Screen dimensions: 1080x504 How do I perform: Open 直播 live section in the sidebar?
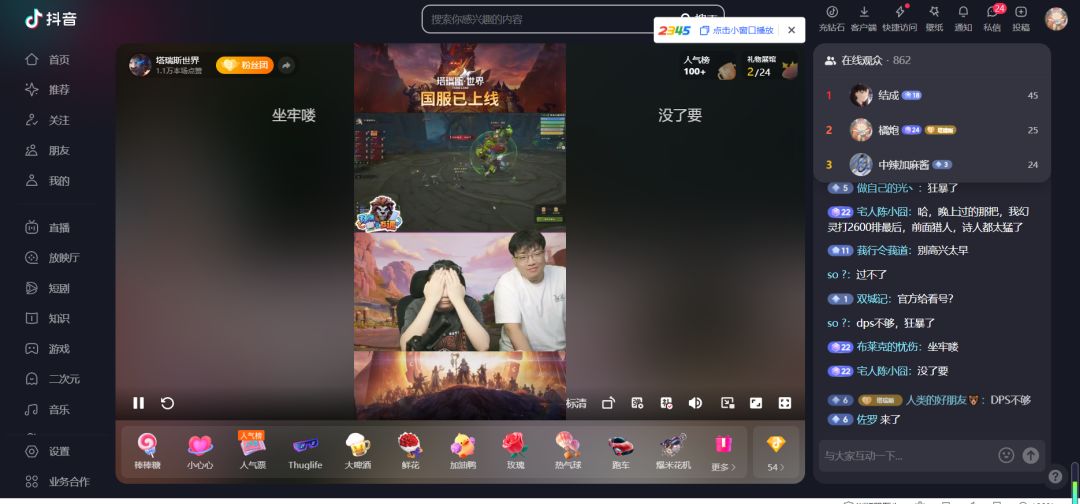point(48,227)
